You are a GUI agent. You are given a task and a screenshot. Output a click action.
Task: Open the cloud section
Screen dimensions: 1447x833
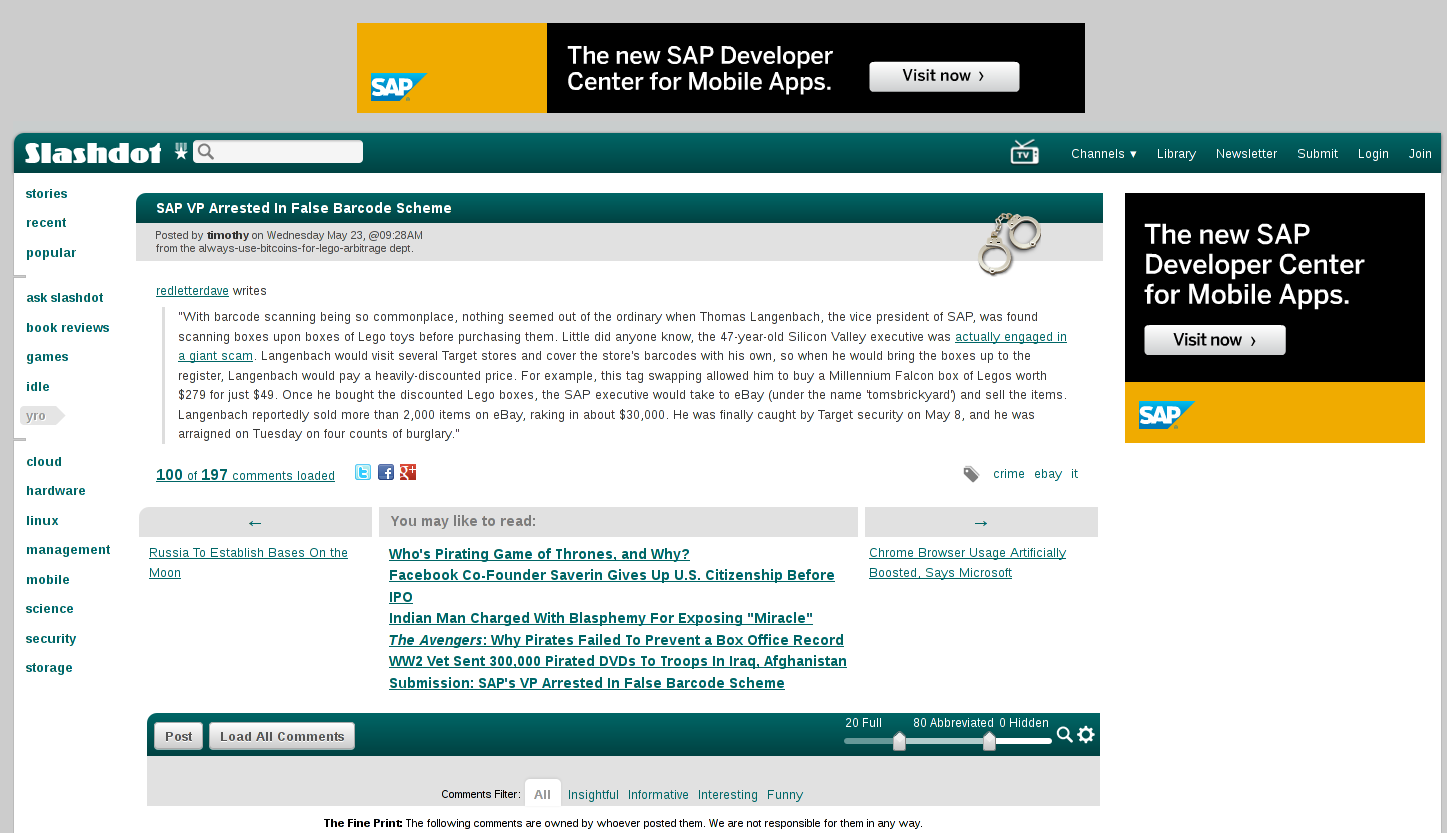tap(44, 462)
